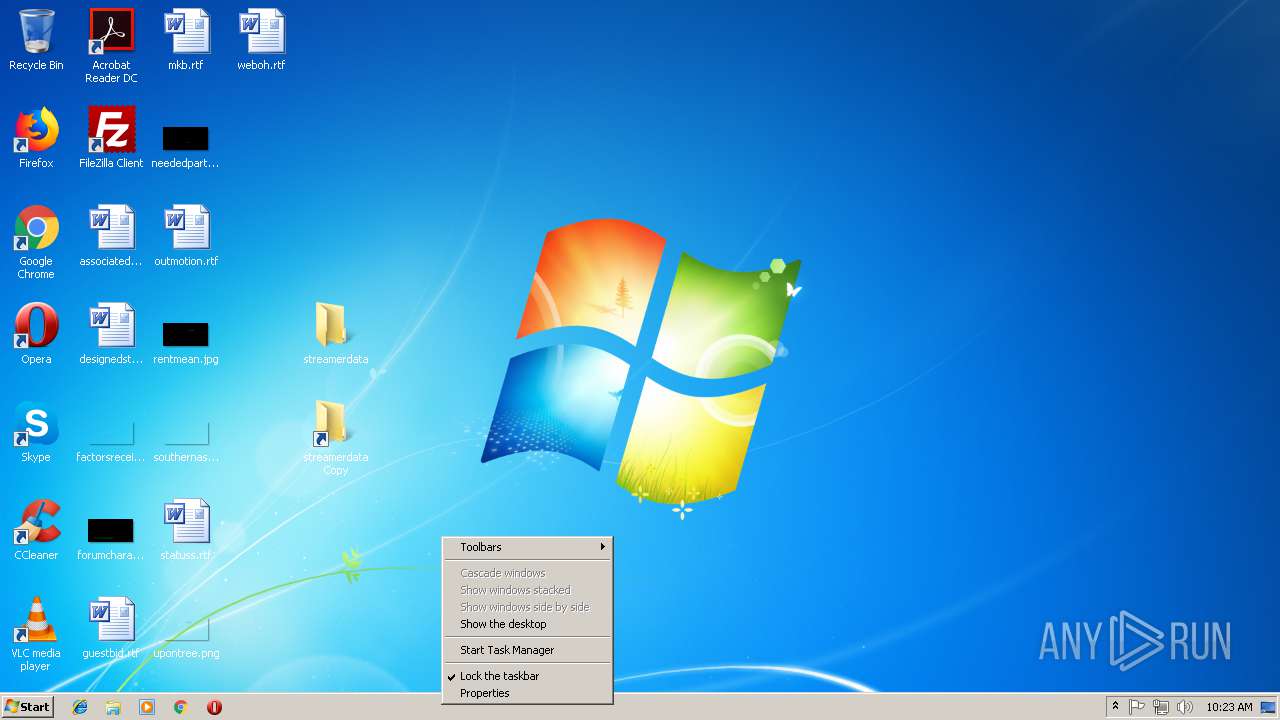Open Windows Explorer from taskbar
This screenshot has width=1280, height=720.
tap(113, 707)
